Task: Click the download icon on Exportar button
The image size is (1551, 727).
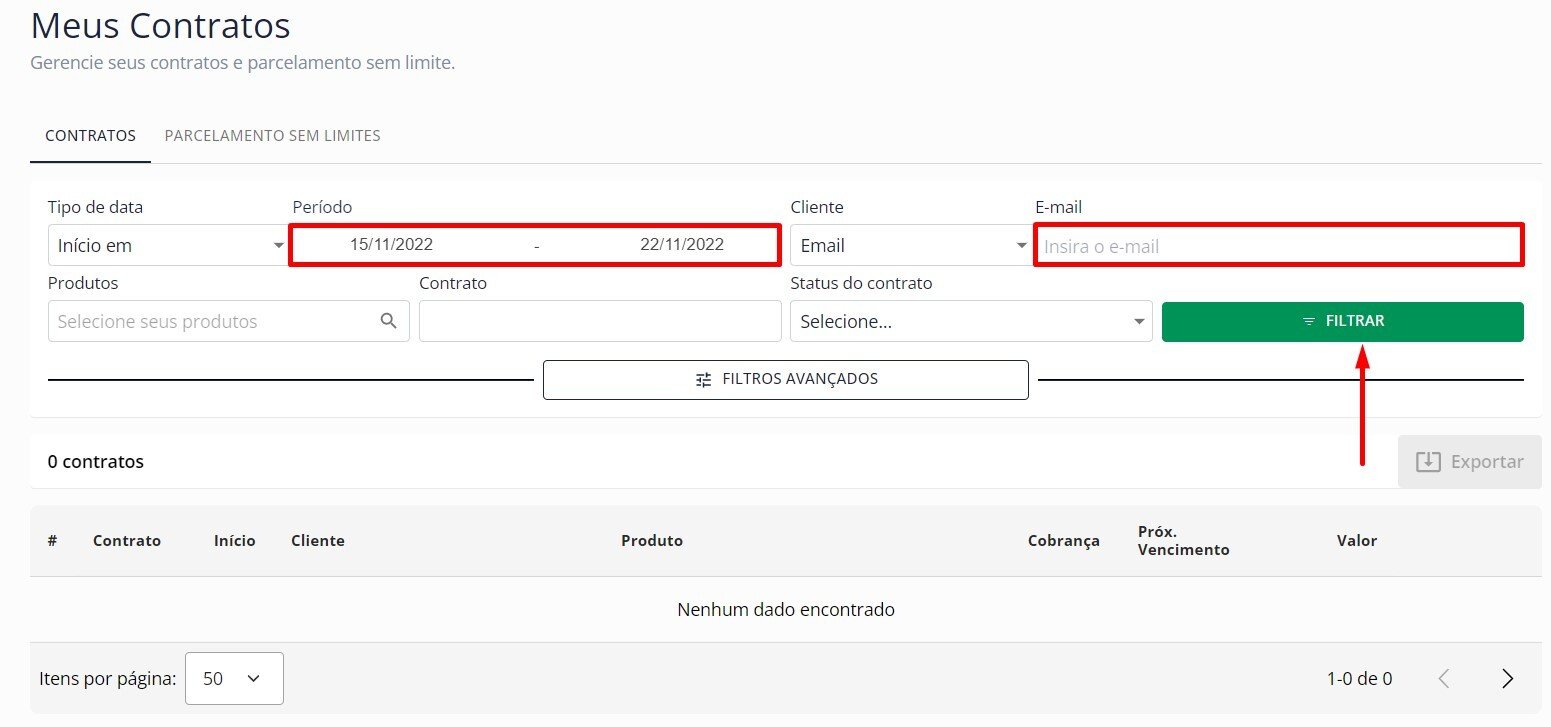Action: click(x=1428, y=462)
